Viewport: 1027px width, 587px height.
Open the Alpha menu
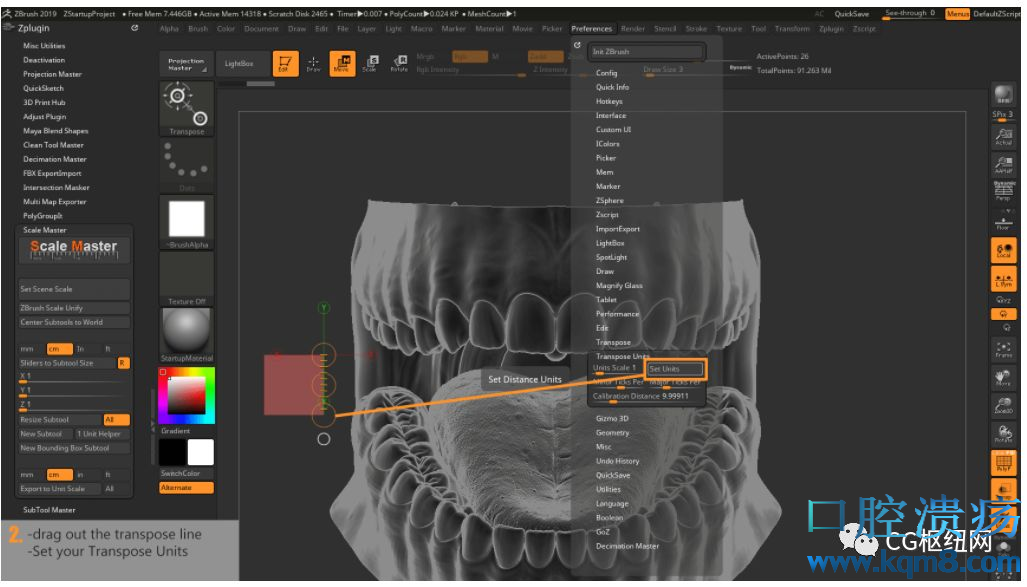click(x=169, y=29)
